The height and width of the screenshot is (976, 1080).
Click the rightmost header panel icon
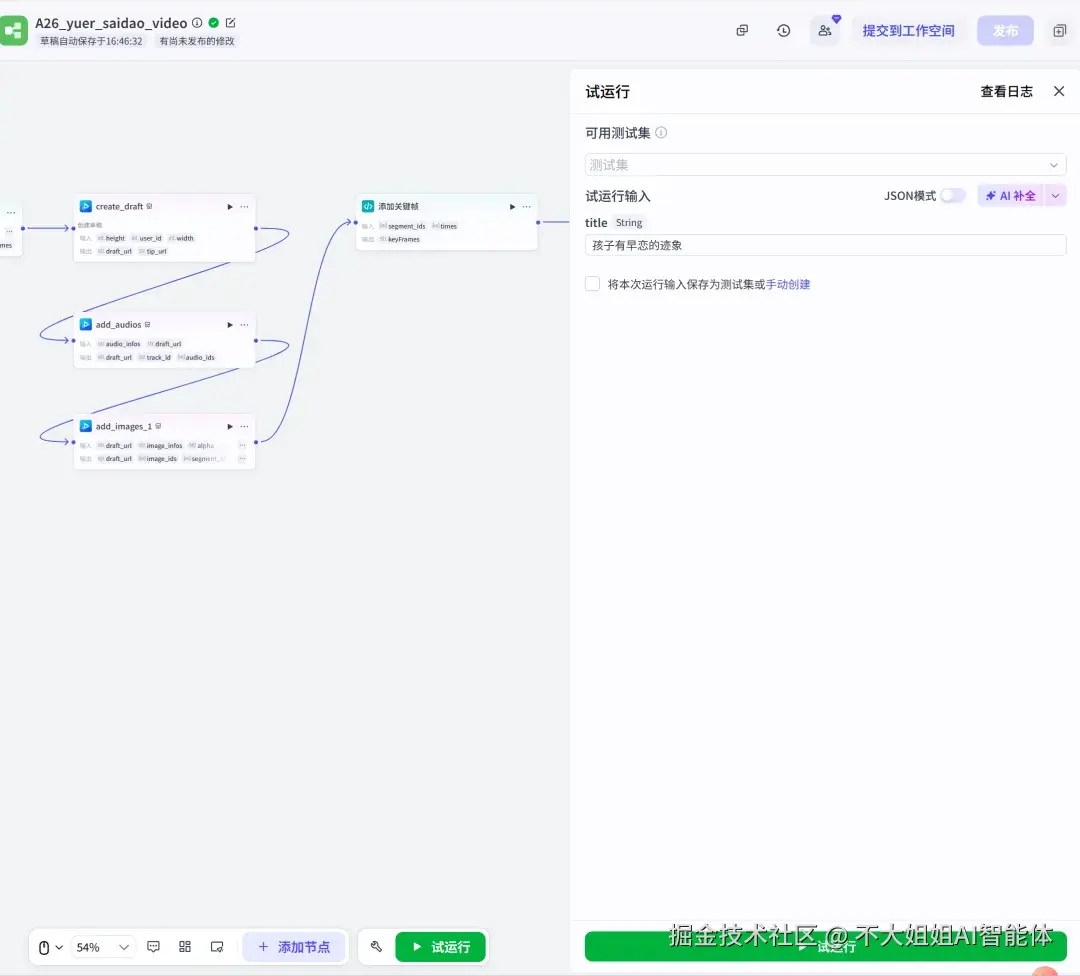1059,30
